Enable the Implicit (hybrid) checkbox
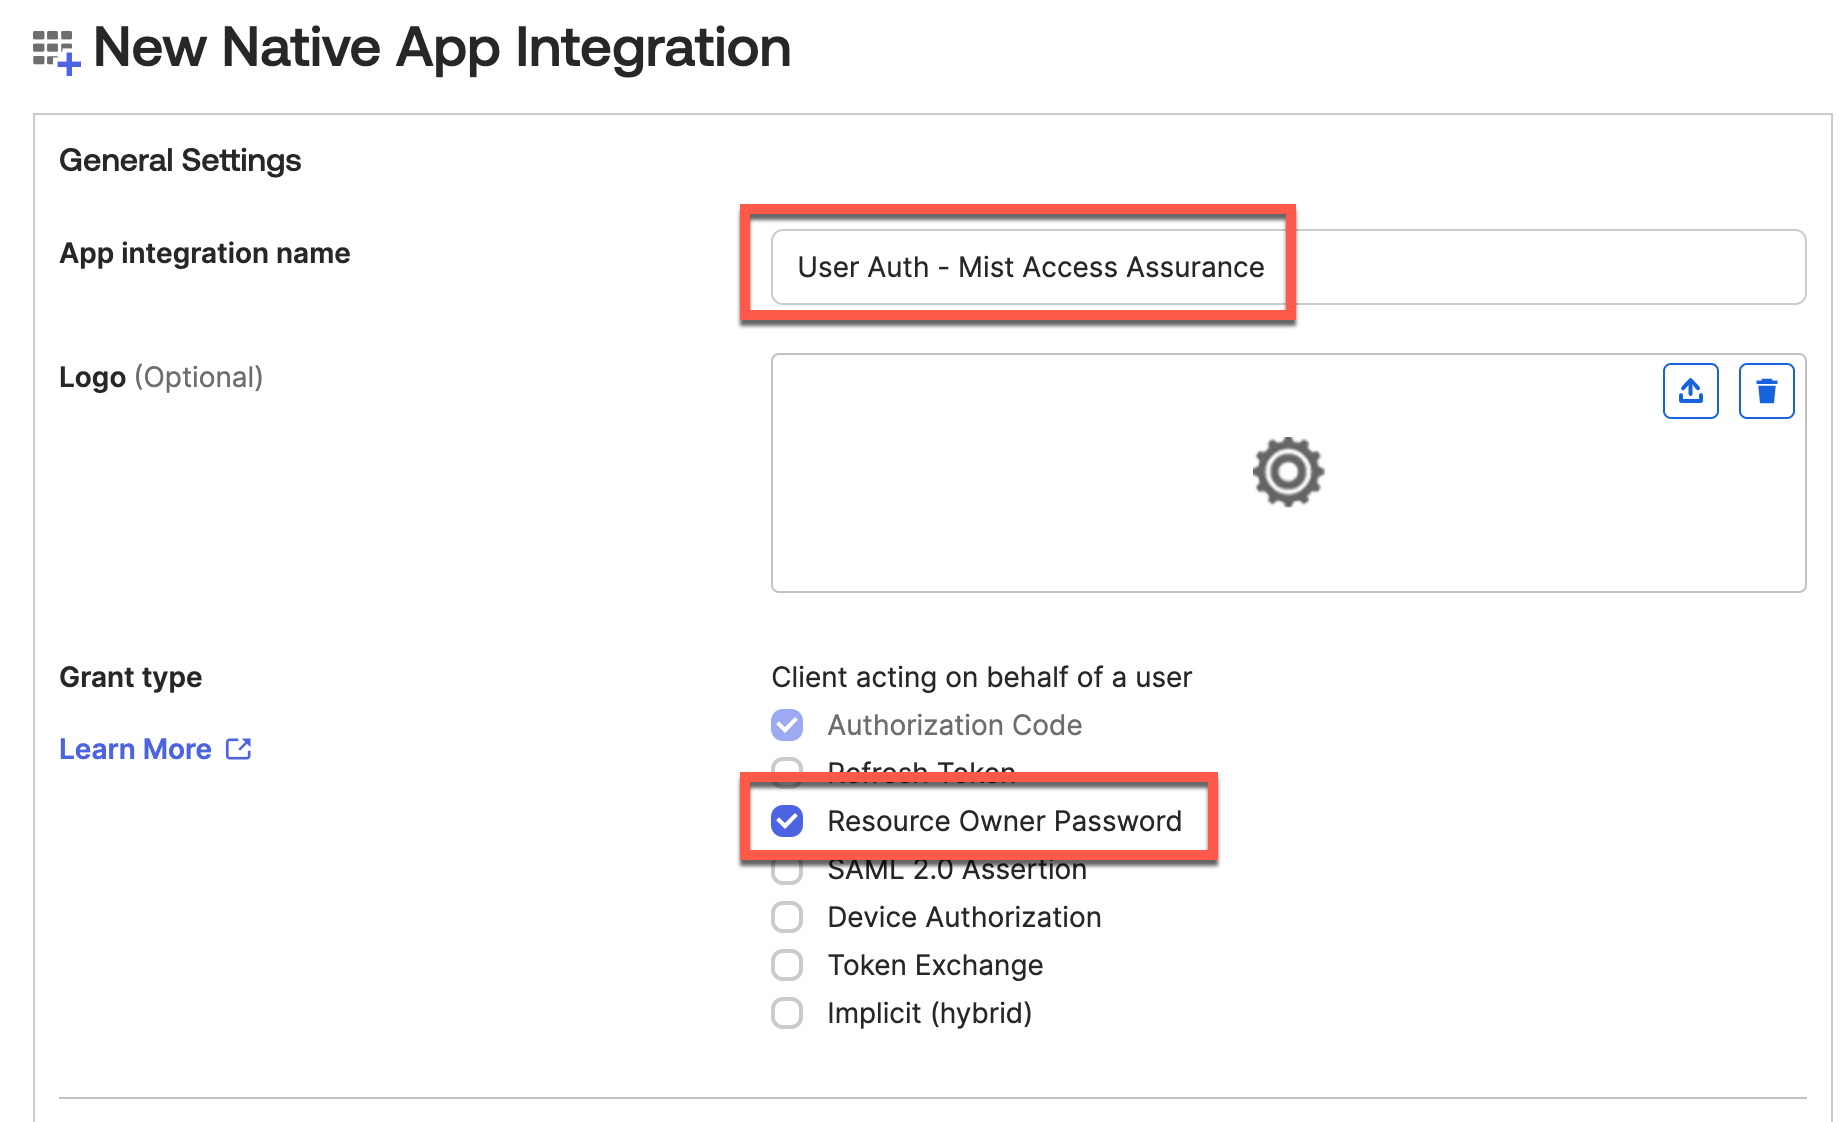Viewport: 1848px width, 1122px height. pyautogui.click(x=787, y=1013)
